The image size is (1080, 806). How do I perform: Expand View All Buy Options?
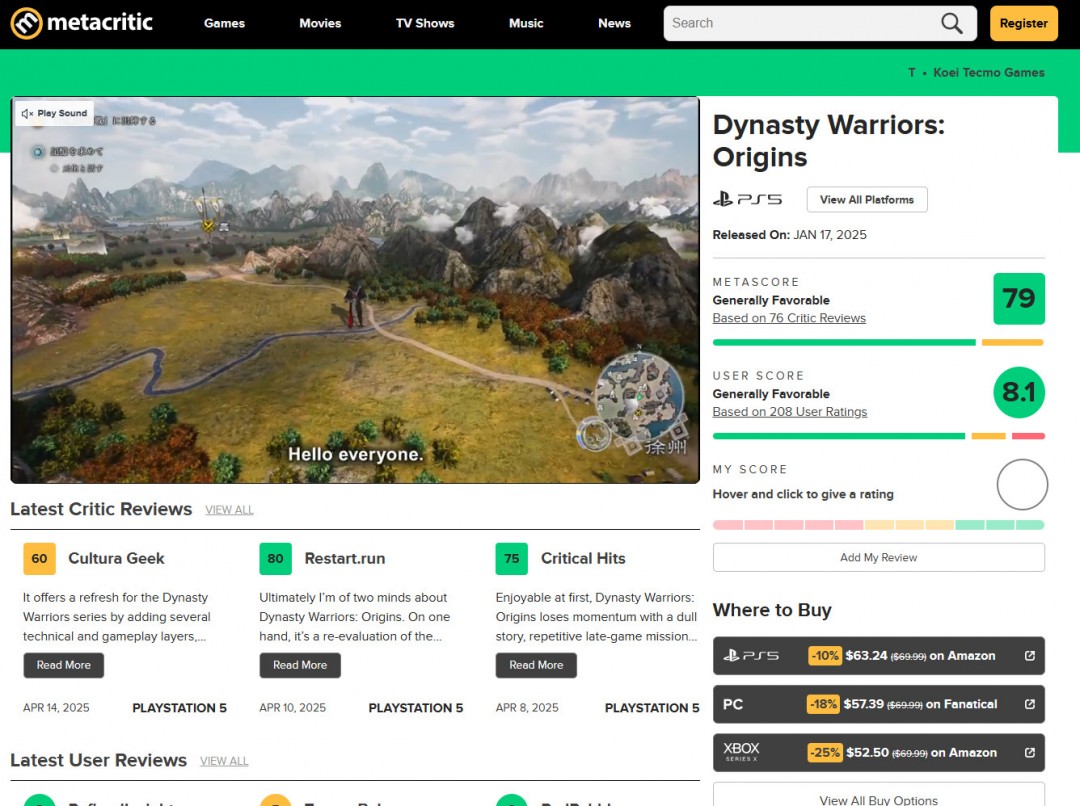878,799
